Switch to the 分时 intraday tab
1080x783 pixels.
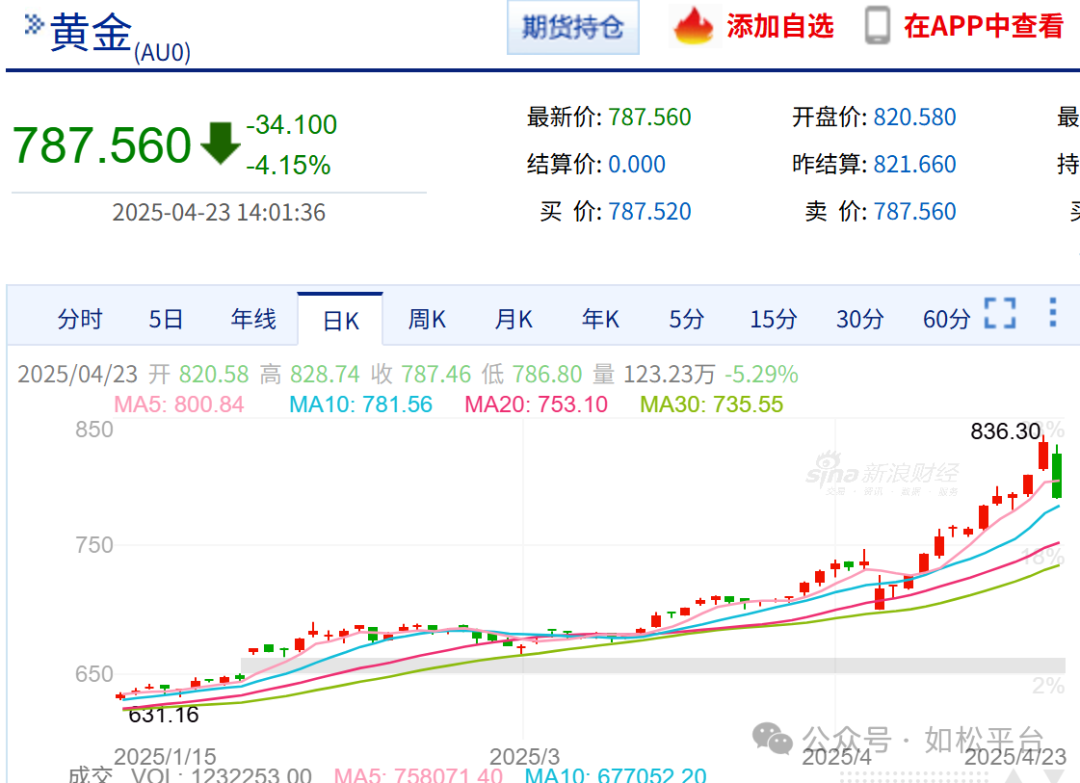tap(80, 319)
